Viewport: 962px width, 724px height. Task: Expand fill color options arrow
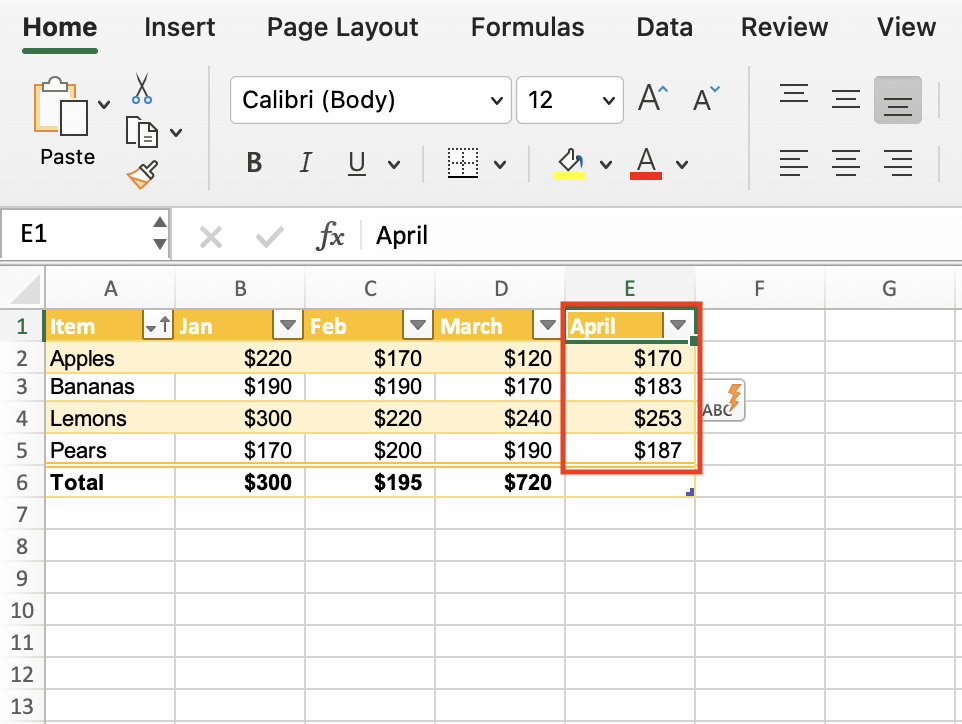(606, 164)
